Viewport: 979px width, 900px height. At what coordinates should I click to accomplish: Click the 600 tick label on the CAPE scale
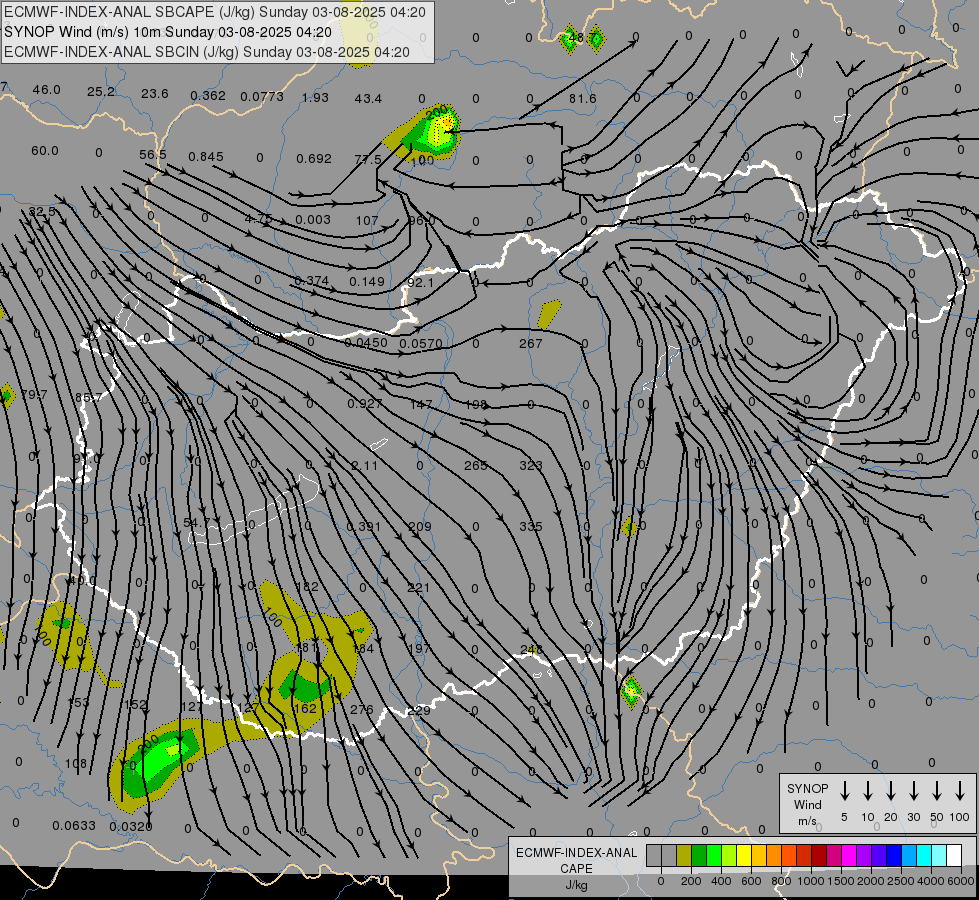(x=750, y=881)
